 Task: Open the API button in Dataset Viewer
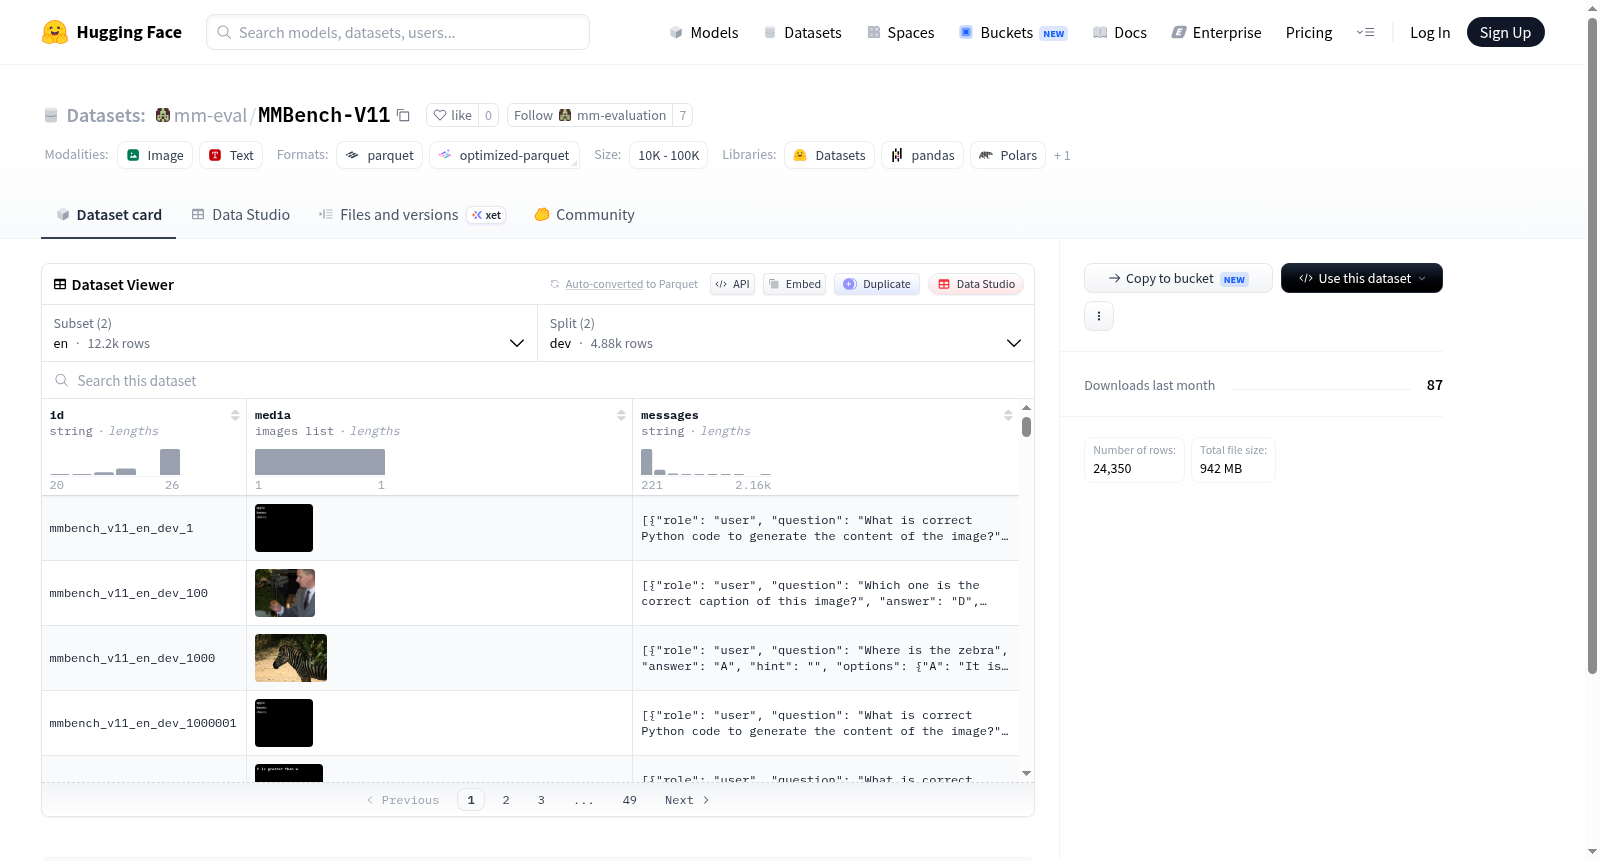point(732,284)
